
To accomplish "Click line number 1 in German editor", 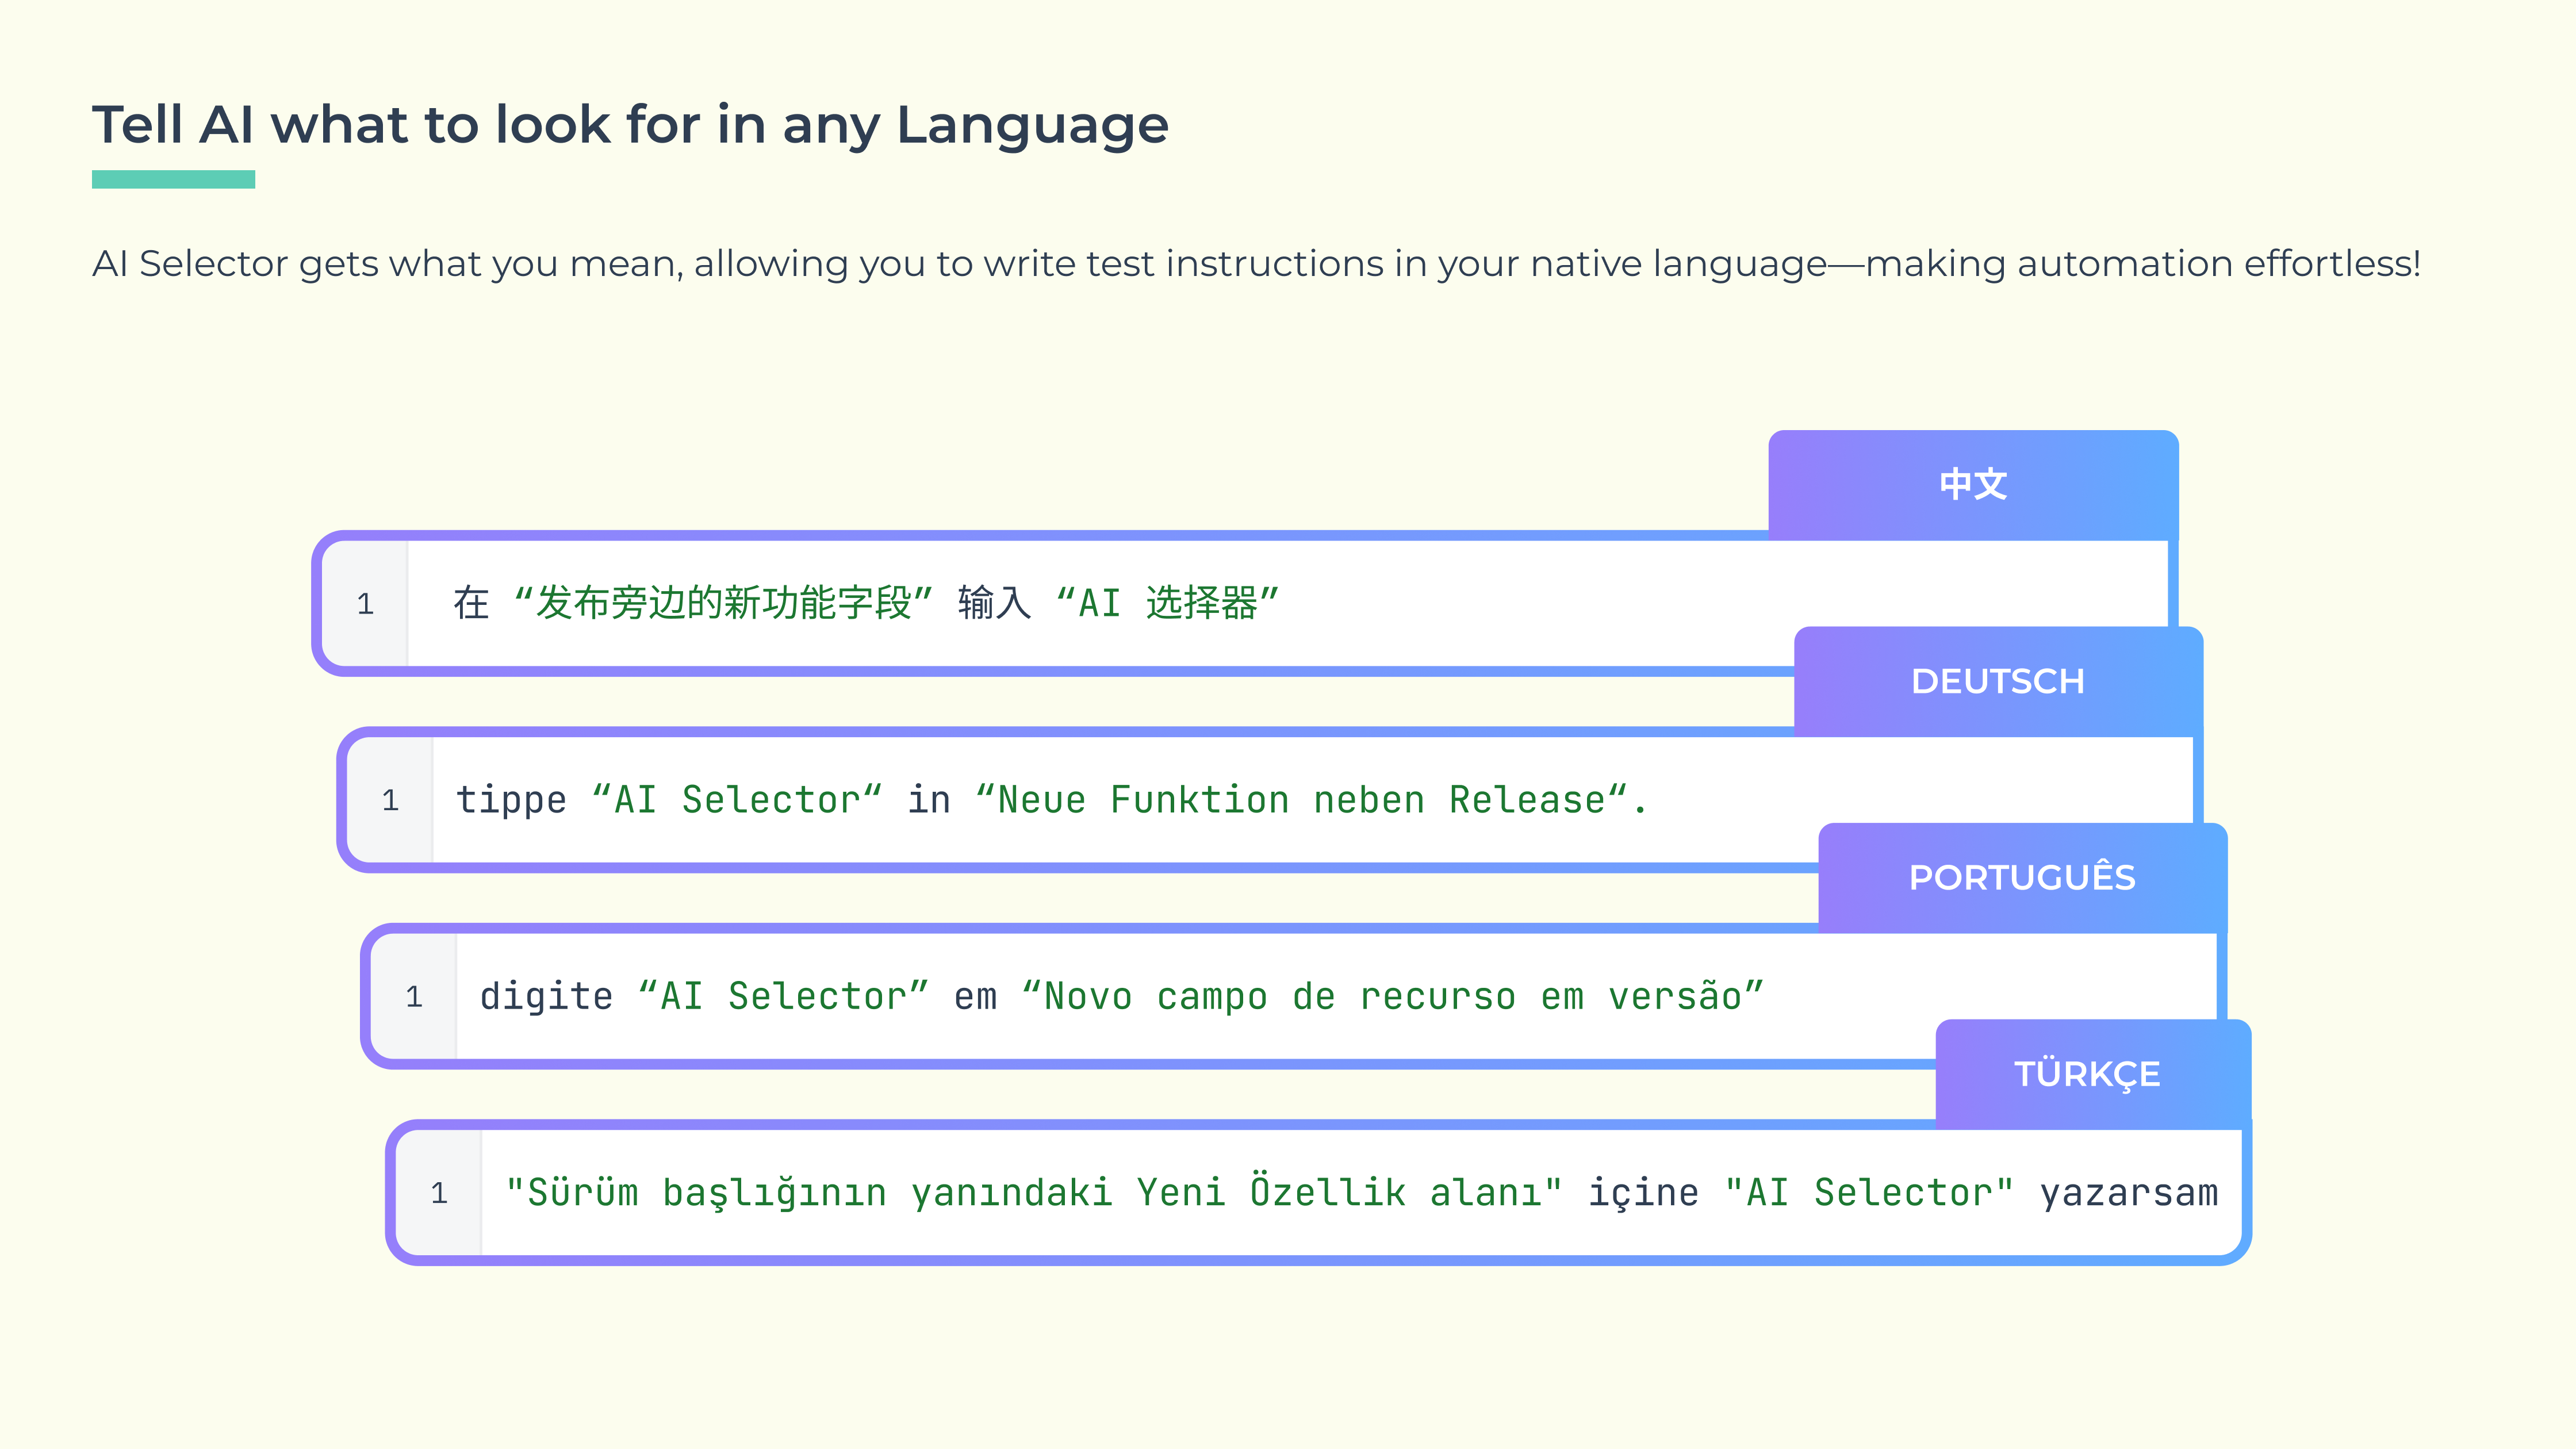I will [x=390, y=800].
